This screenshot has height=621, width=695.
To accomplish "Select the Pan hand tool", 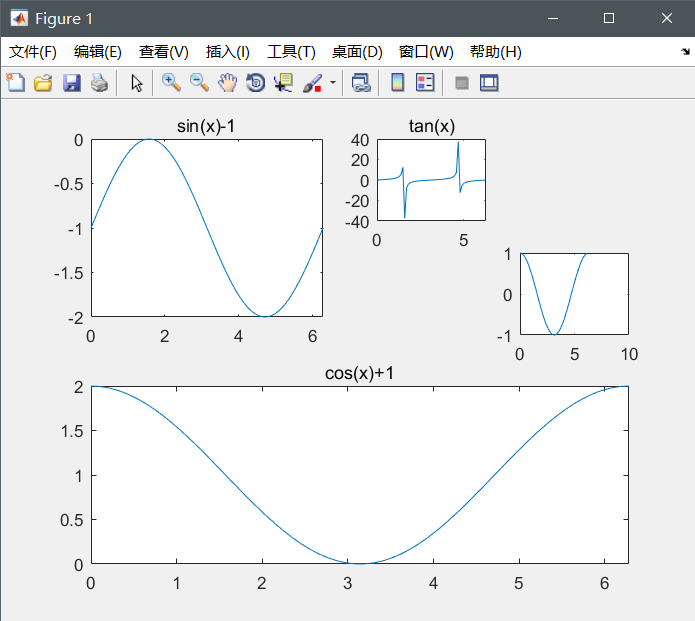I will [x=227, y=83].
